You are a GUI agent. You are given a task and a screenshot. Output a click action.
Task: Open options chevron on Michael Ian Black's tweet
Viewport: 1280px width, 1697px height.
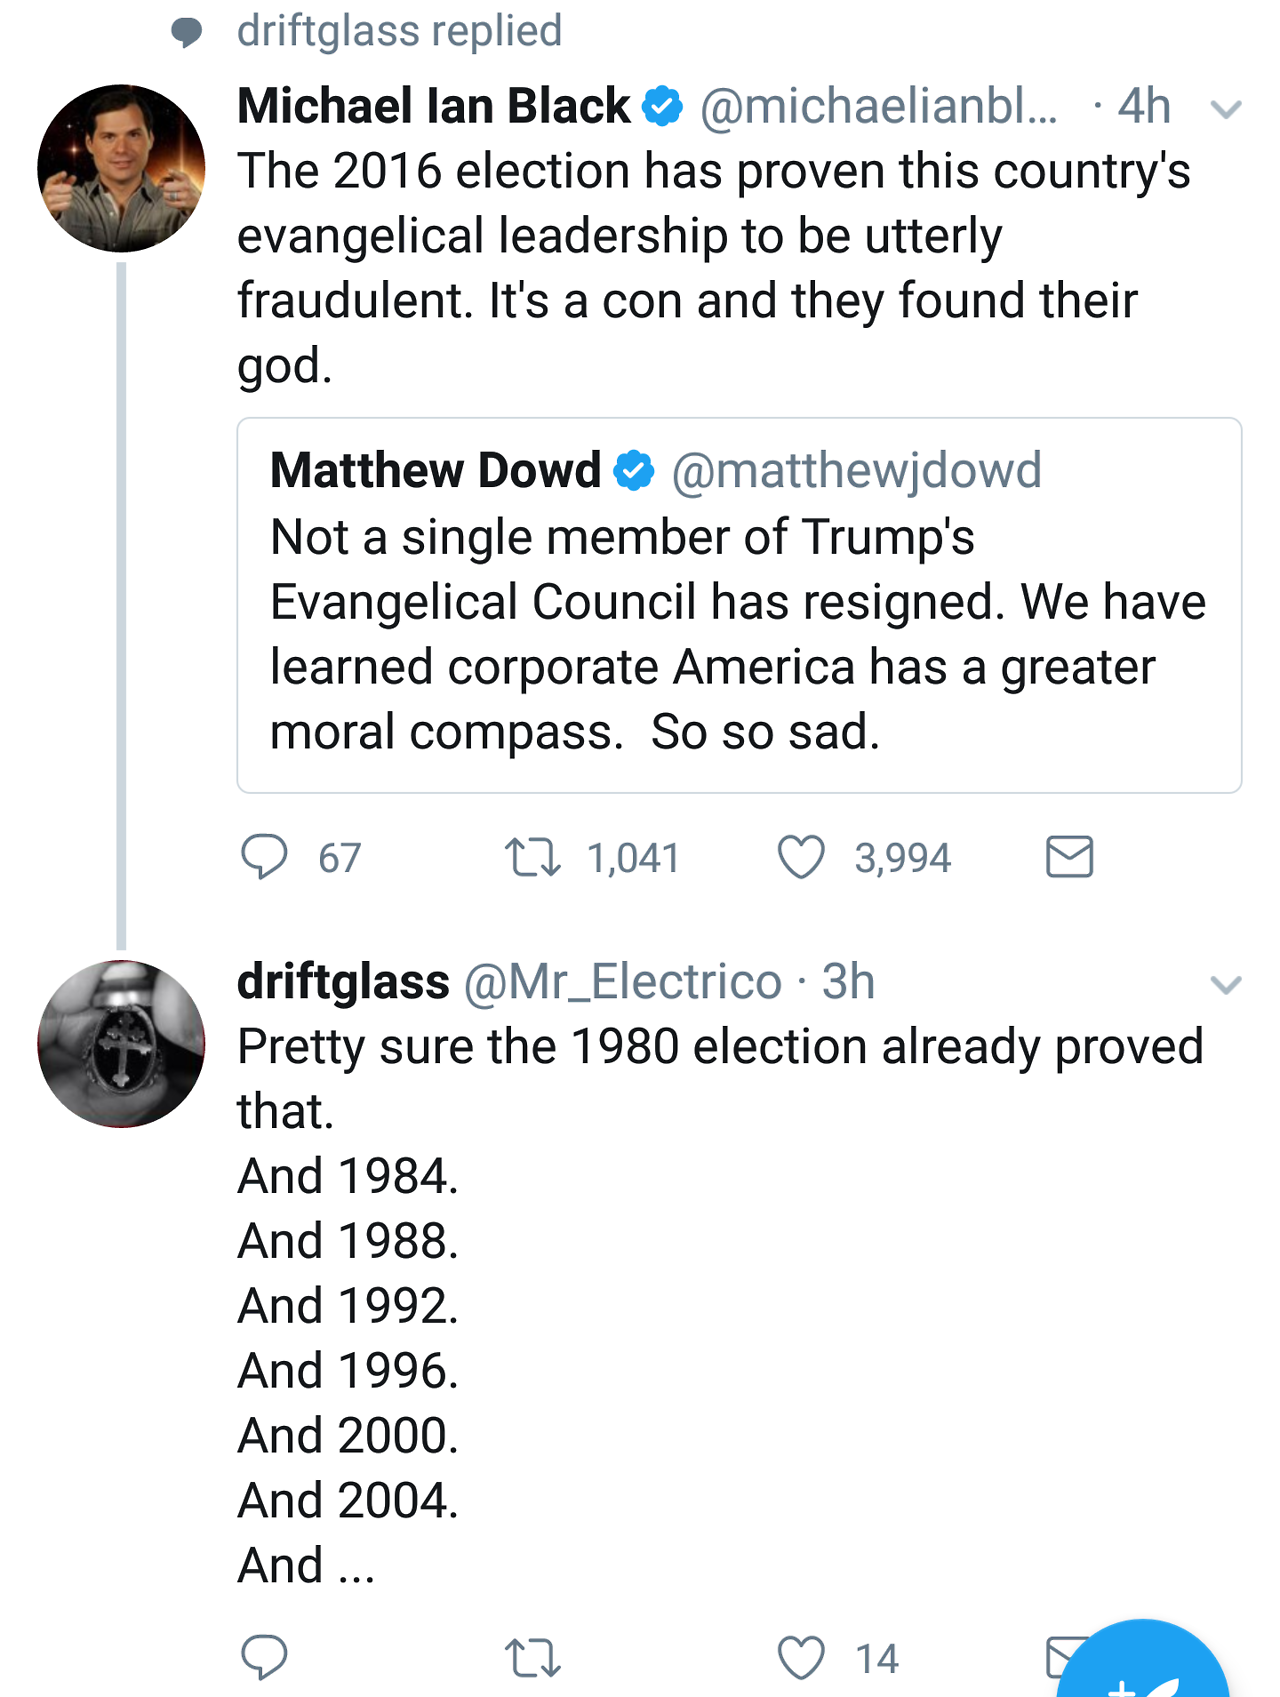coord(1225,109)
